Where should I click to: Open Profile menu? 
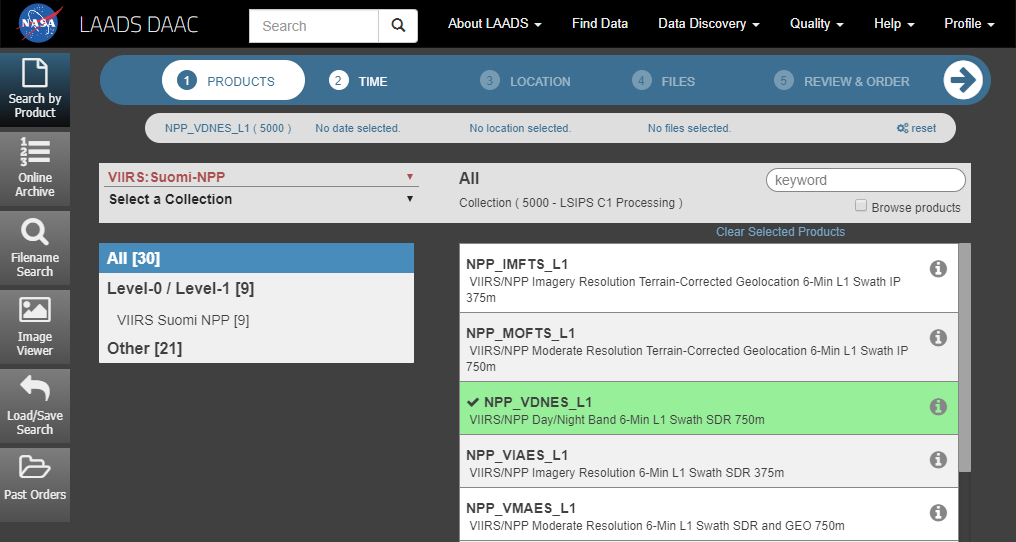[969, 23]
